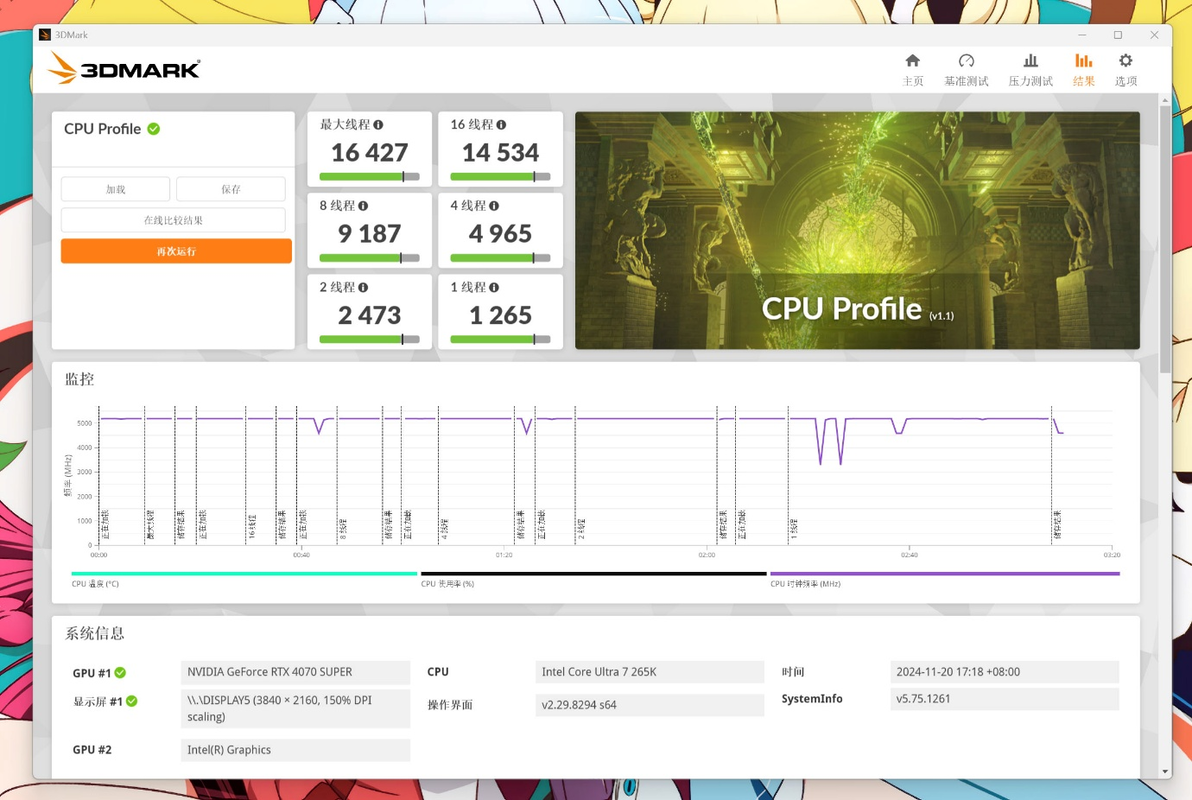Click the CPU Profile preview image
This screenshot has height=800, width=1192.
point(858,230)
